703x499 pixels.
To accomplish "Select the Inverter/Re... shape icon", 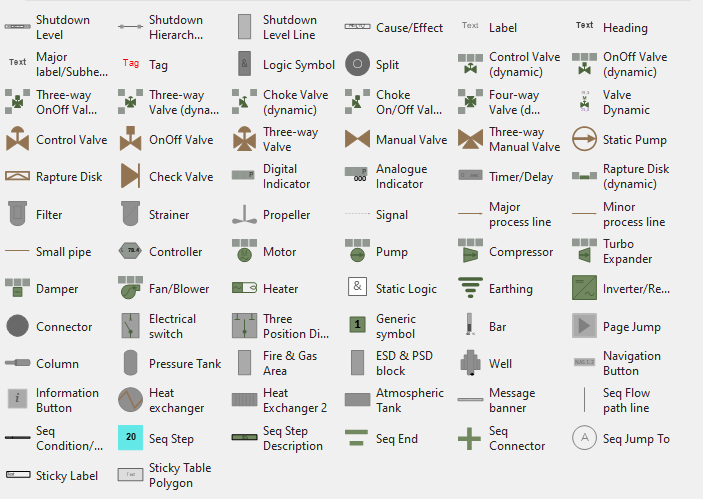I will [x=584, y=288].
